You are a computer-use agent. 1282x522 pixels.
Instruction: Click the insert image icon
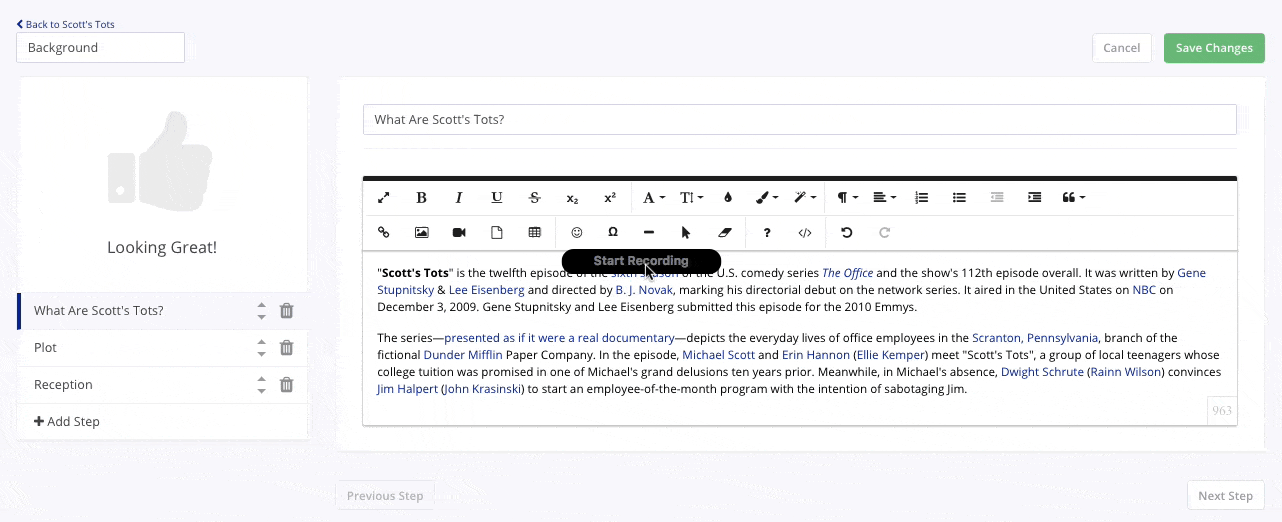point(421,232)
